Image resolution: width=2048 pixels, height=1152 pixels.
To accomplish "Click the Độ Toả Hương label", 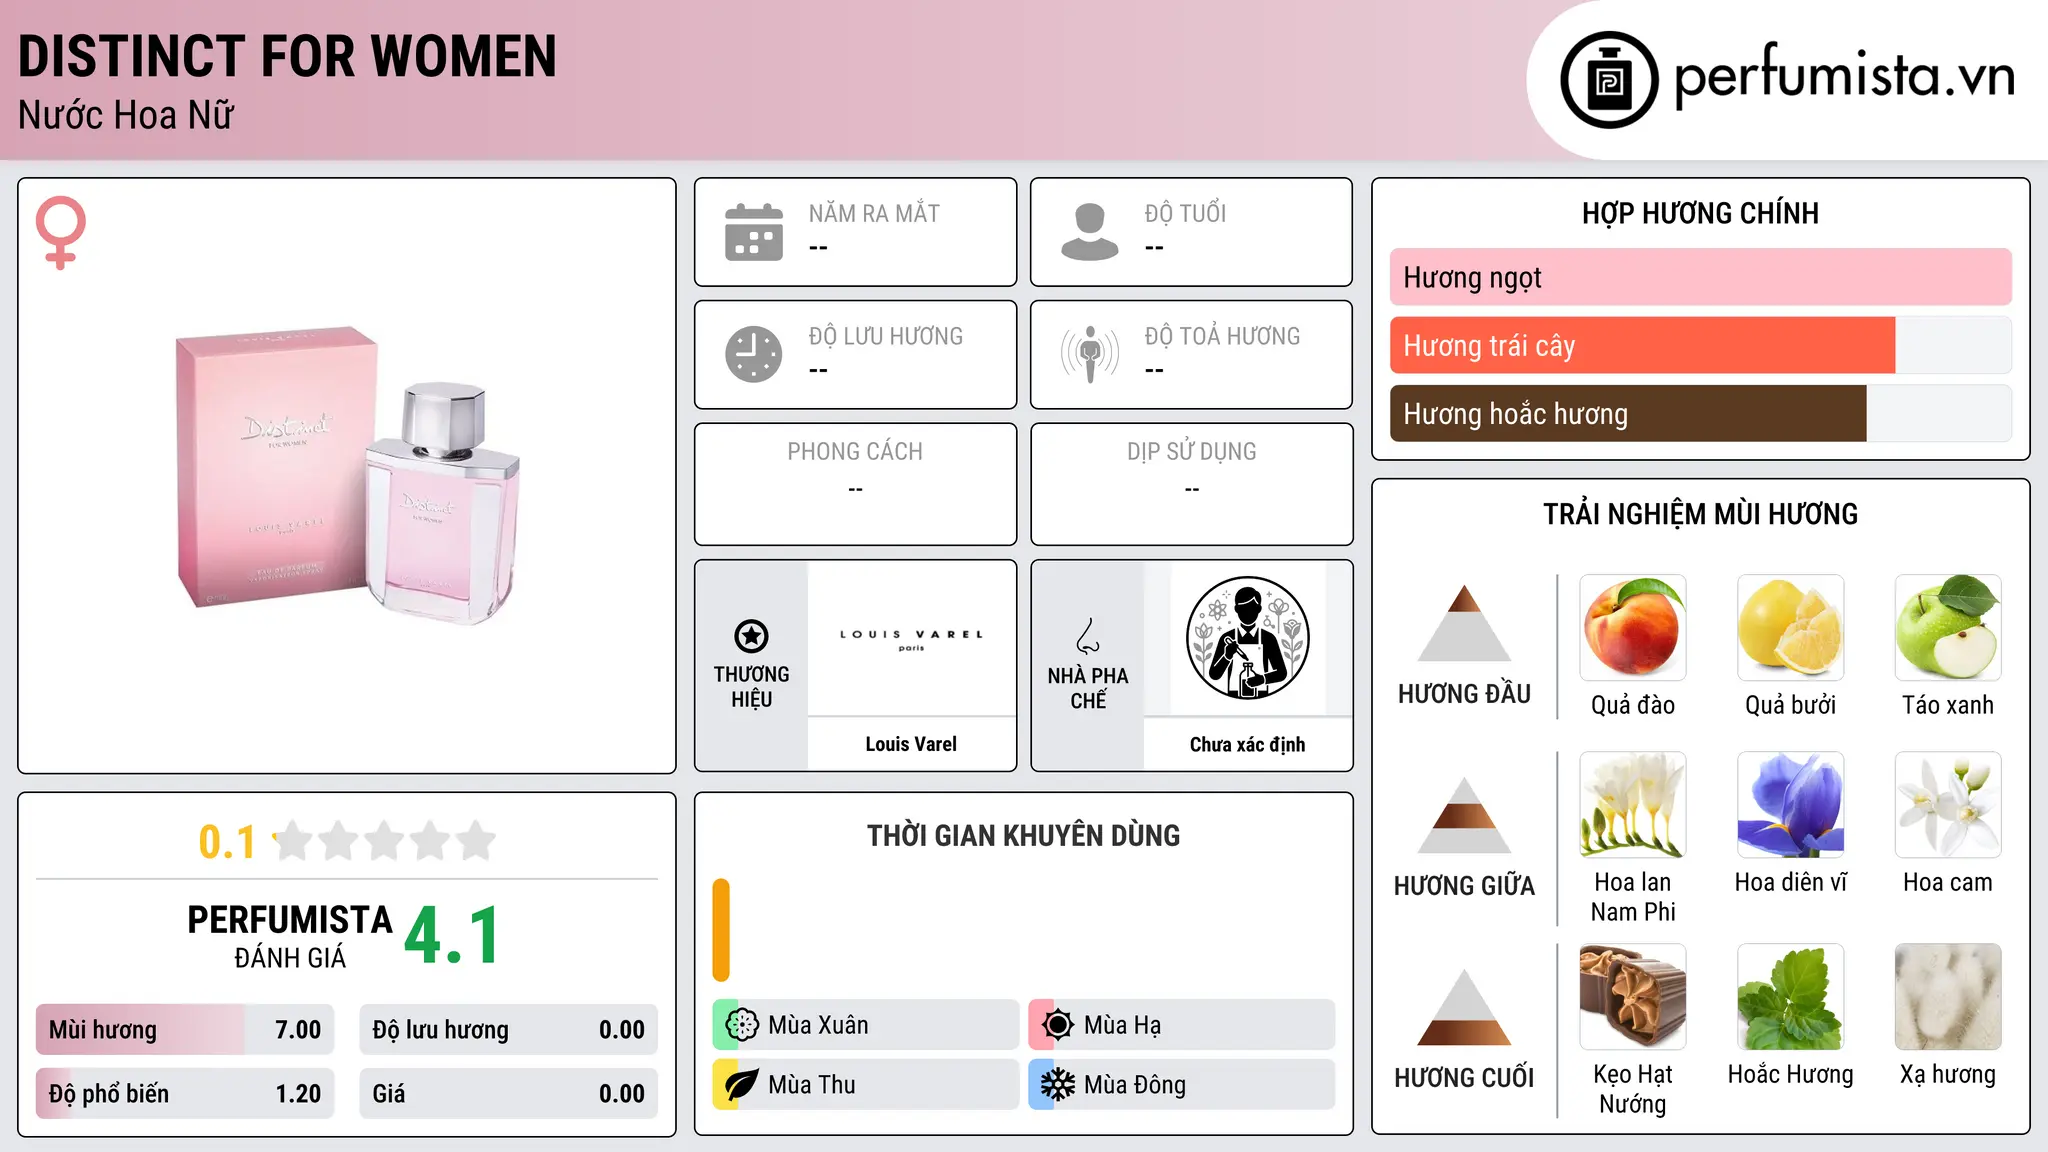I will [x=1222, y=336].
